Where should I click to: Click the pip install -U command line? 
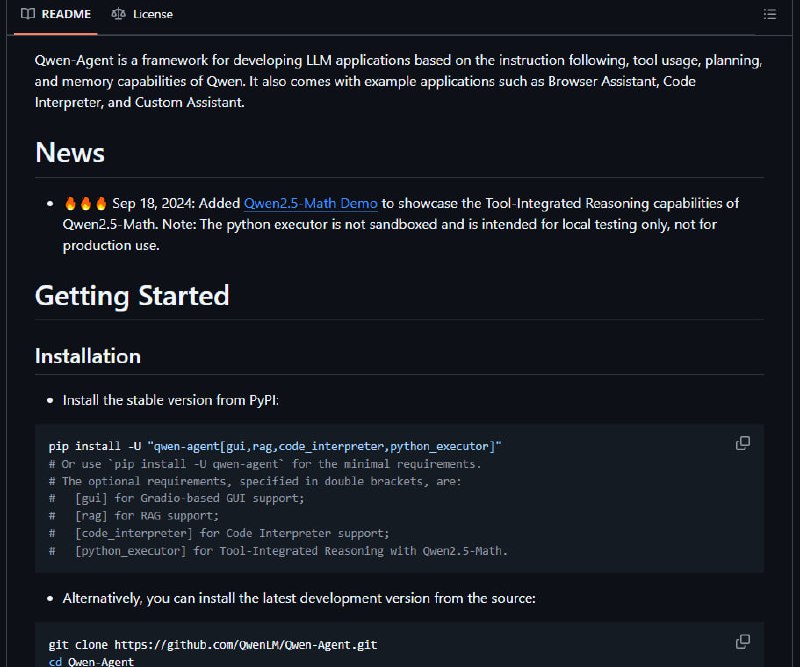pyautogui.click(x=275, y=446)
